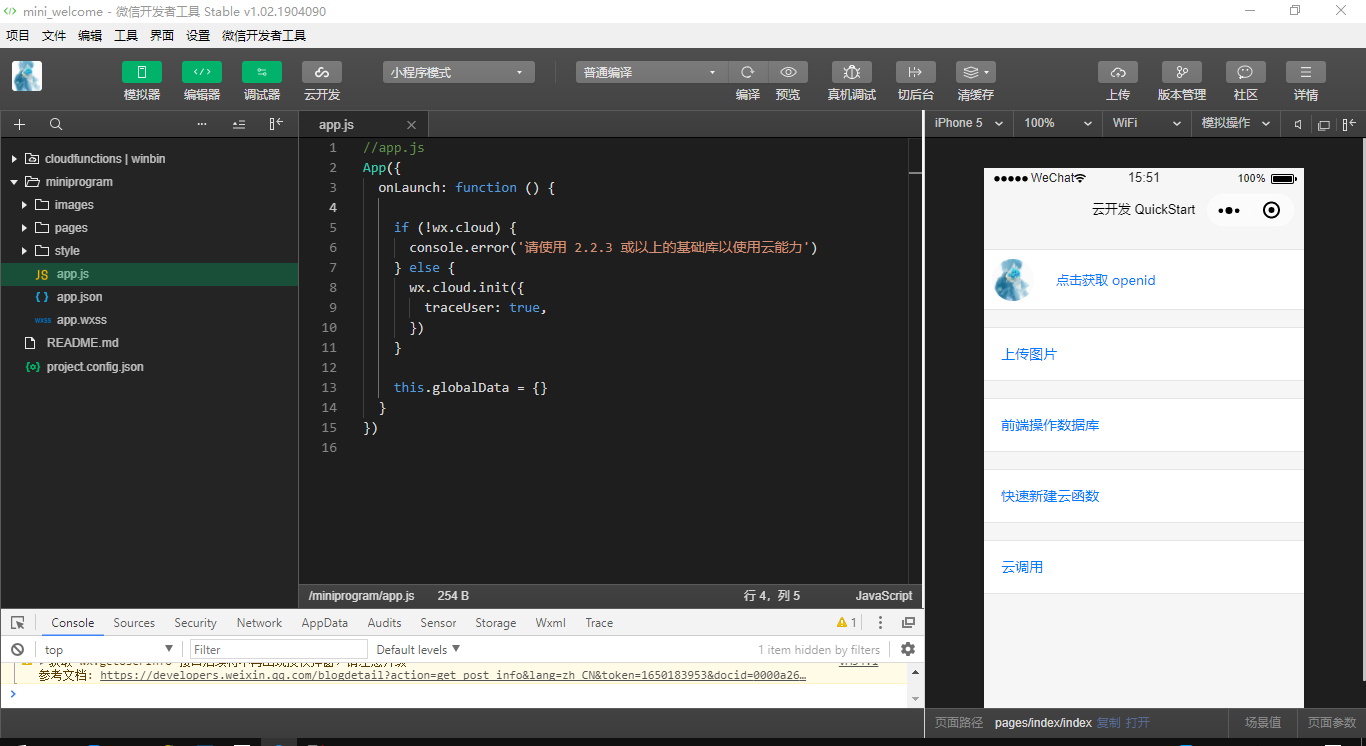1366x746 pixels.
Task: Toggle the 编辑器 editor panel button
Action: pos(202,72)
